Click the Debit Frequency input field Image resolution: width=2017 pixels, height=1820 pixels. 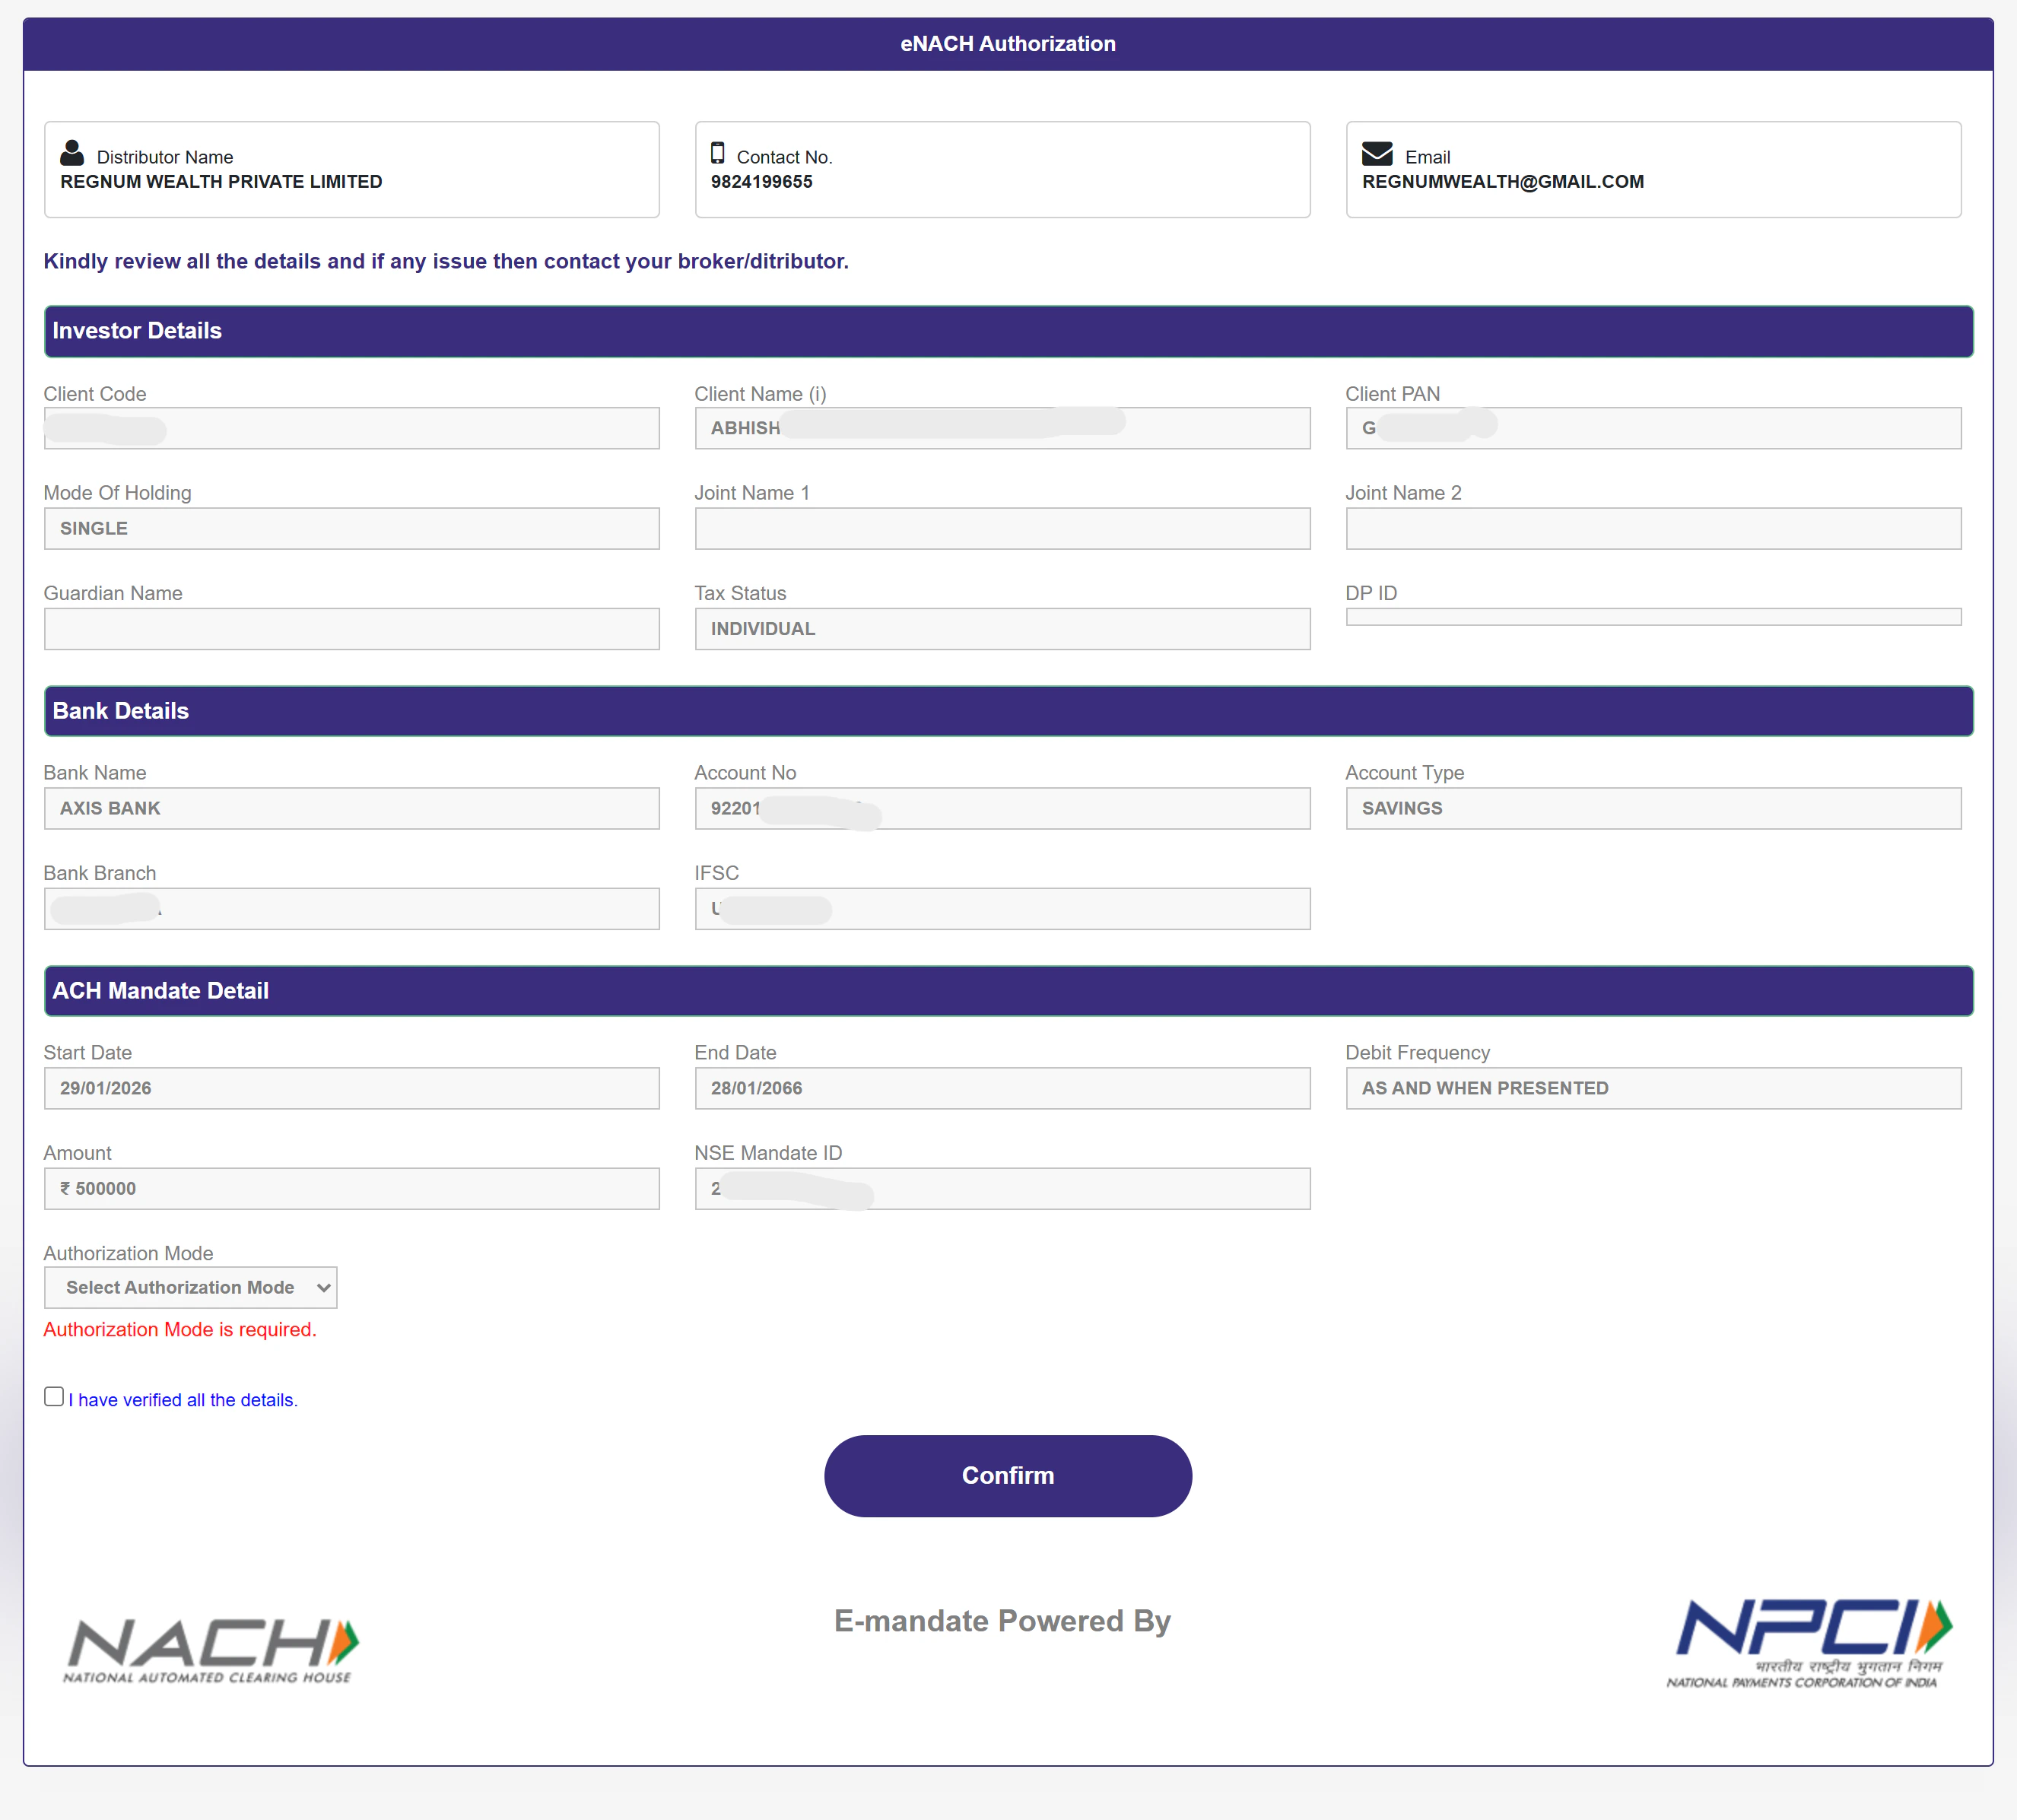coord(1653,1088)
